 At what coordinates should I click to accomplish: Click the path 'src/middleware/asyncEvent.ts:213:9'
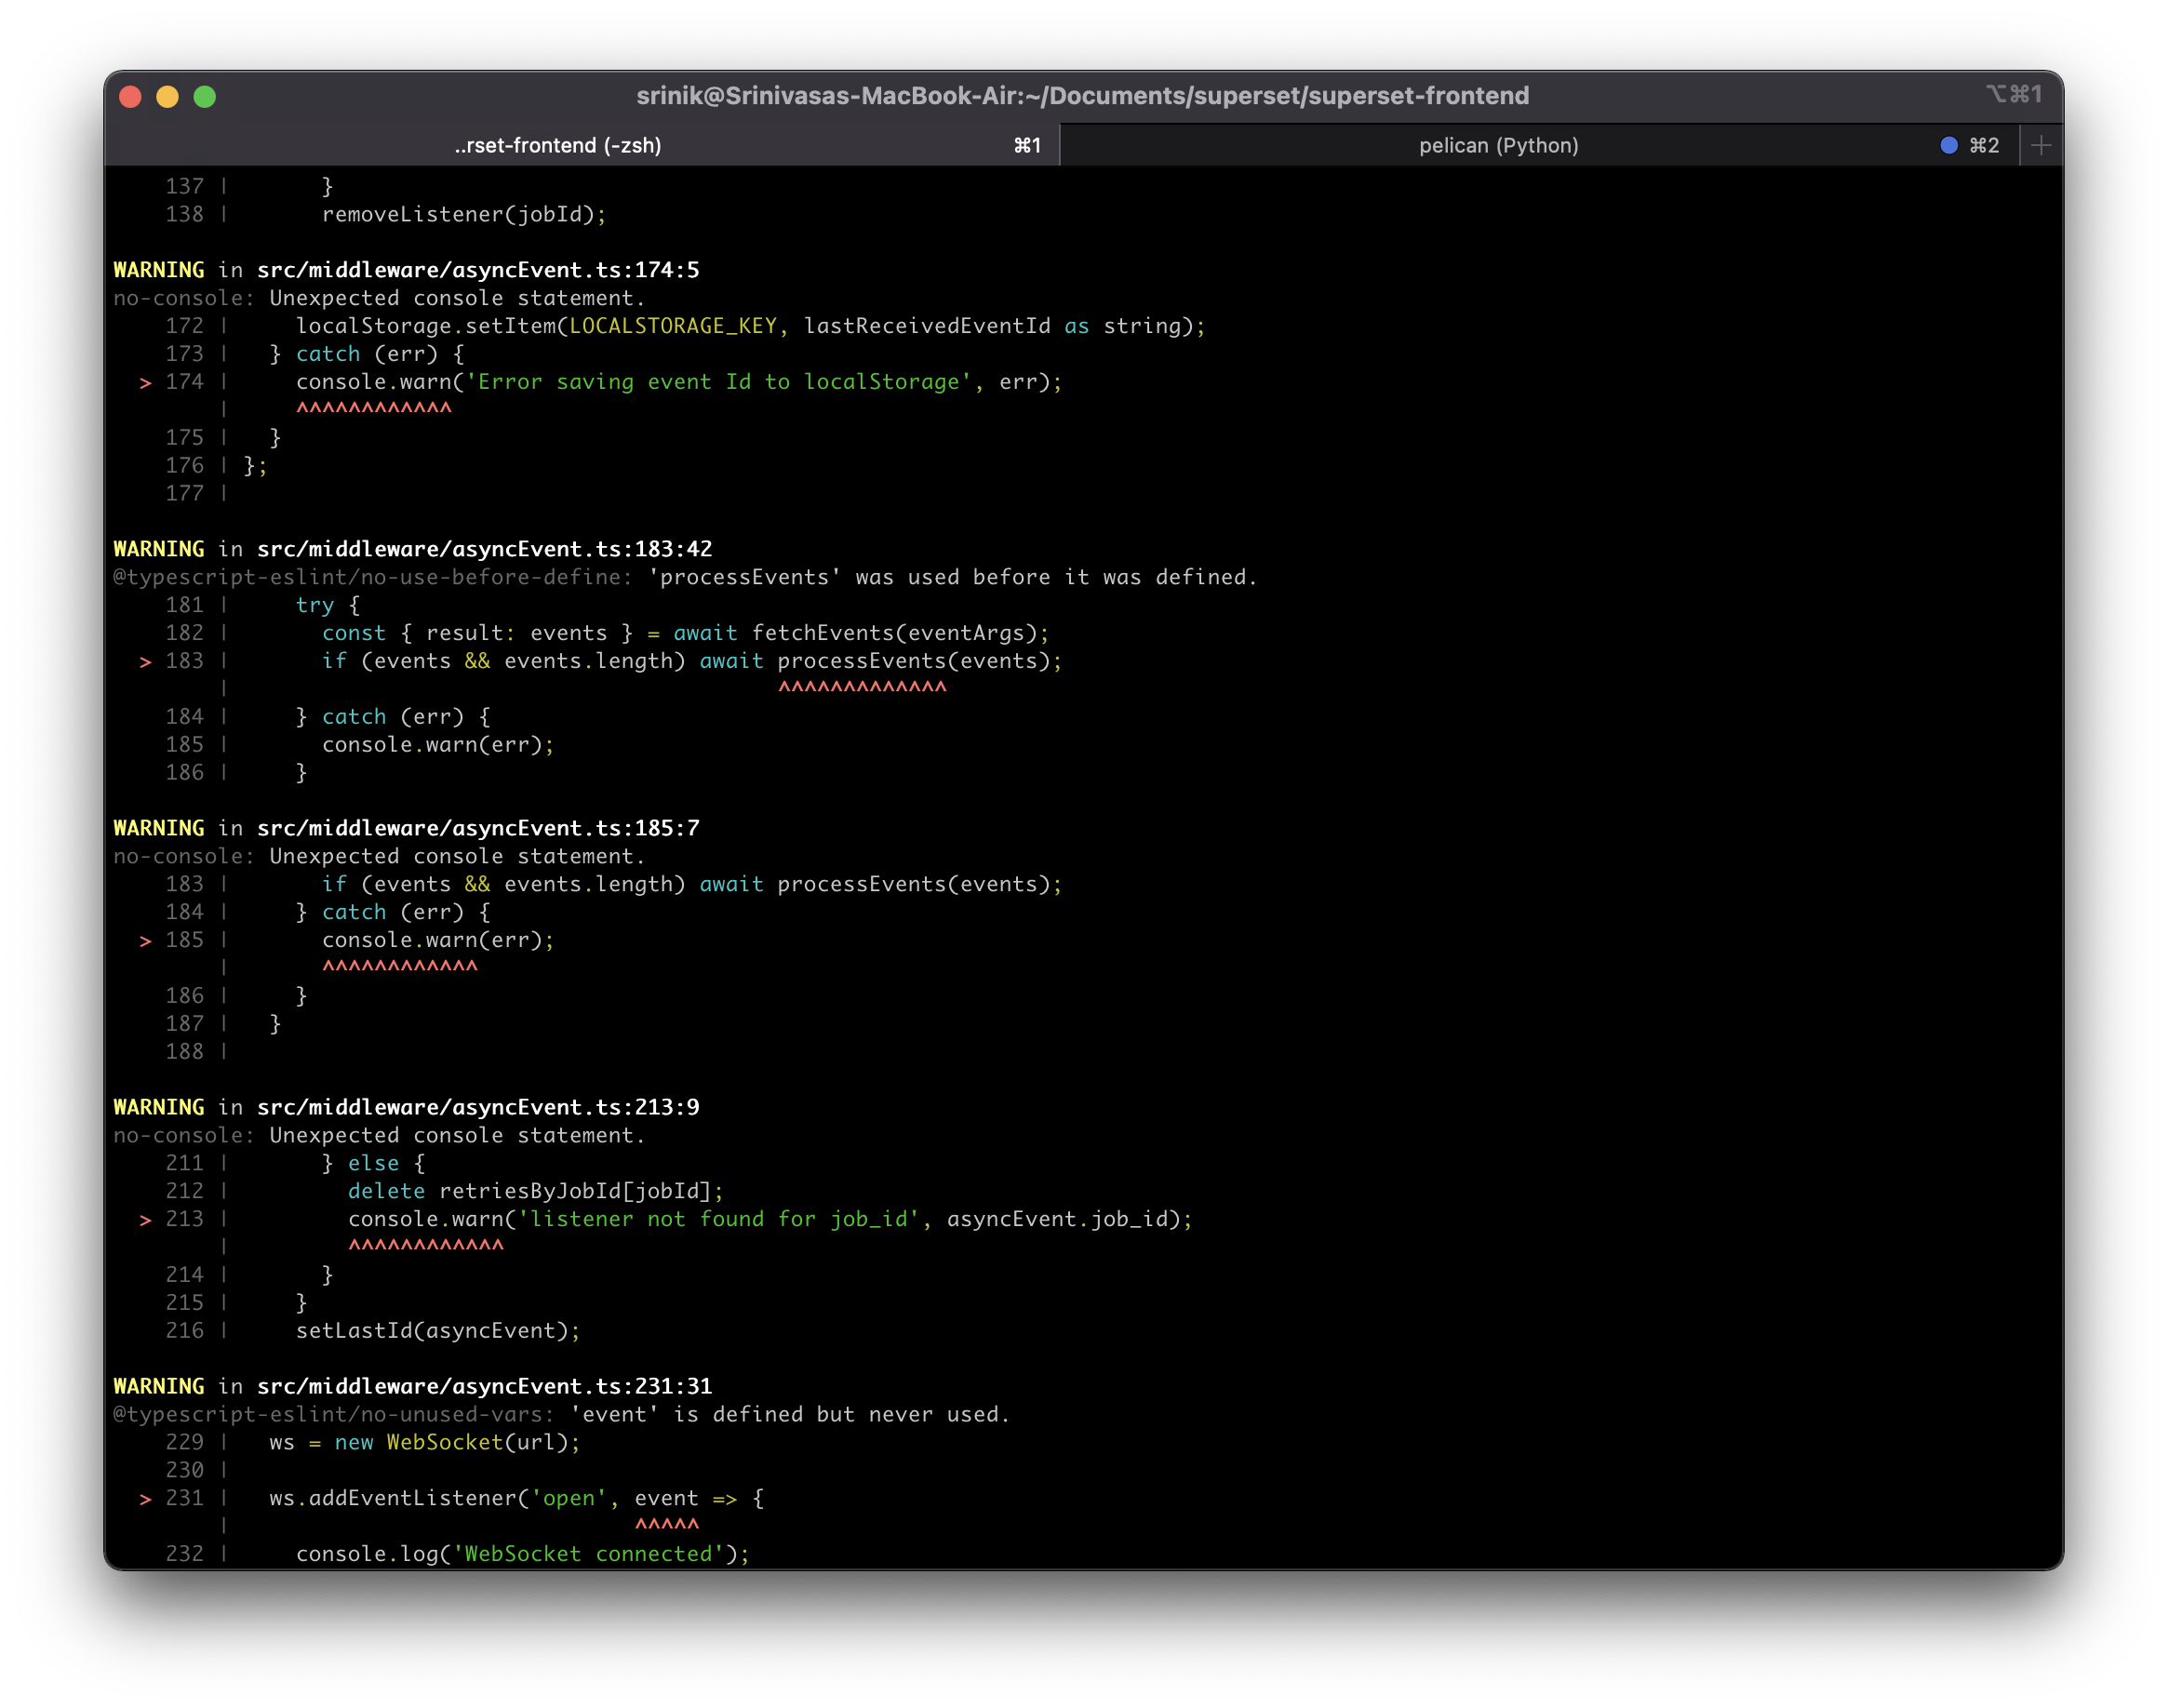[x=478, y=1107]
